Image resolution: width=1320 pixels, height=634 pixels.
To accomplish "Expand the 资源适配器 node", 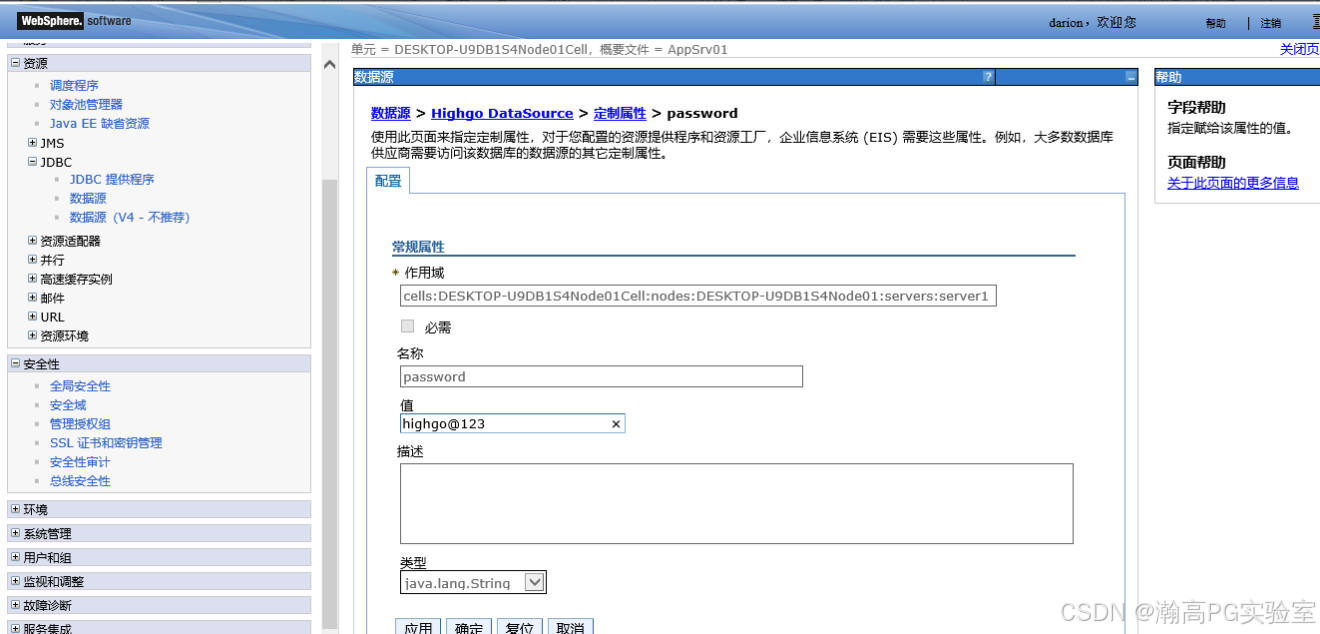I will [32, 240].
